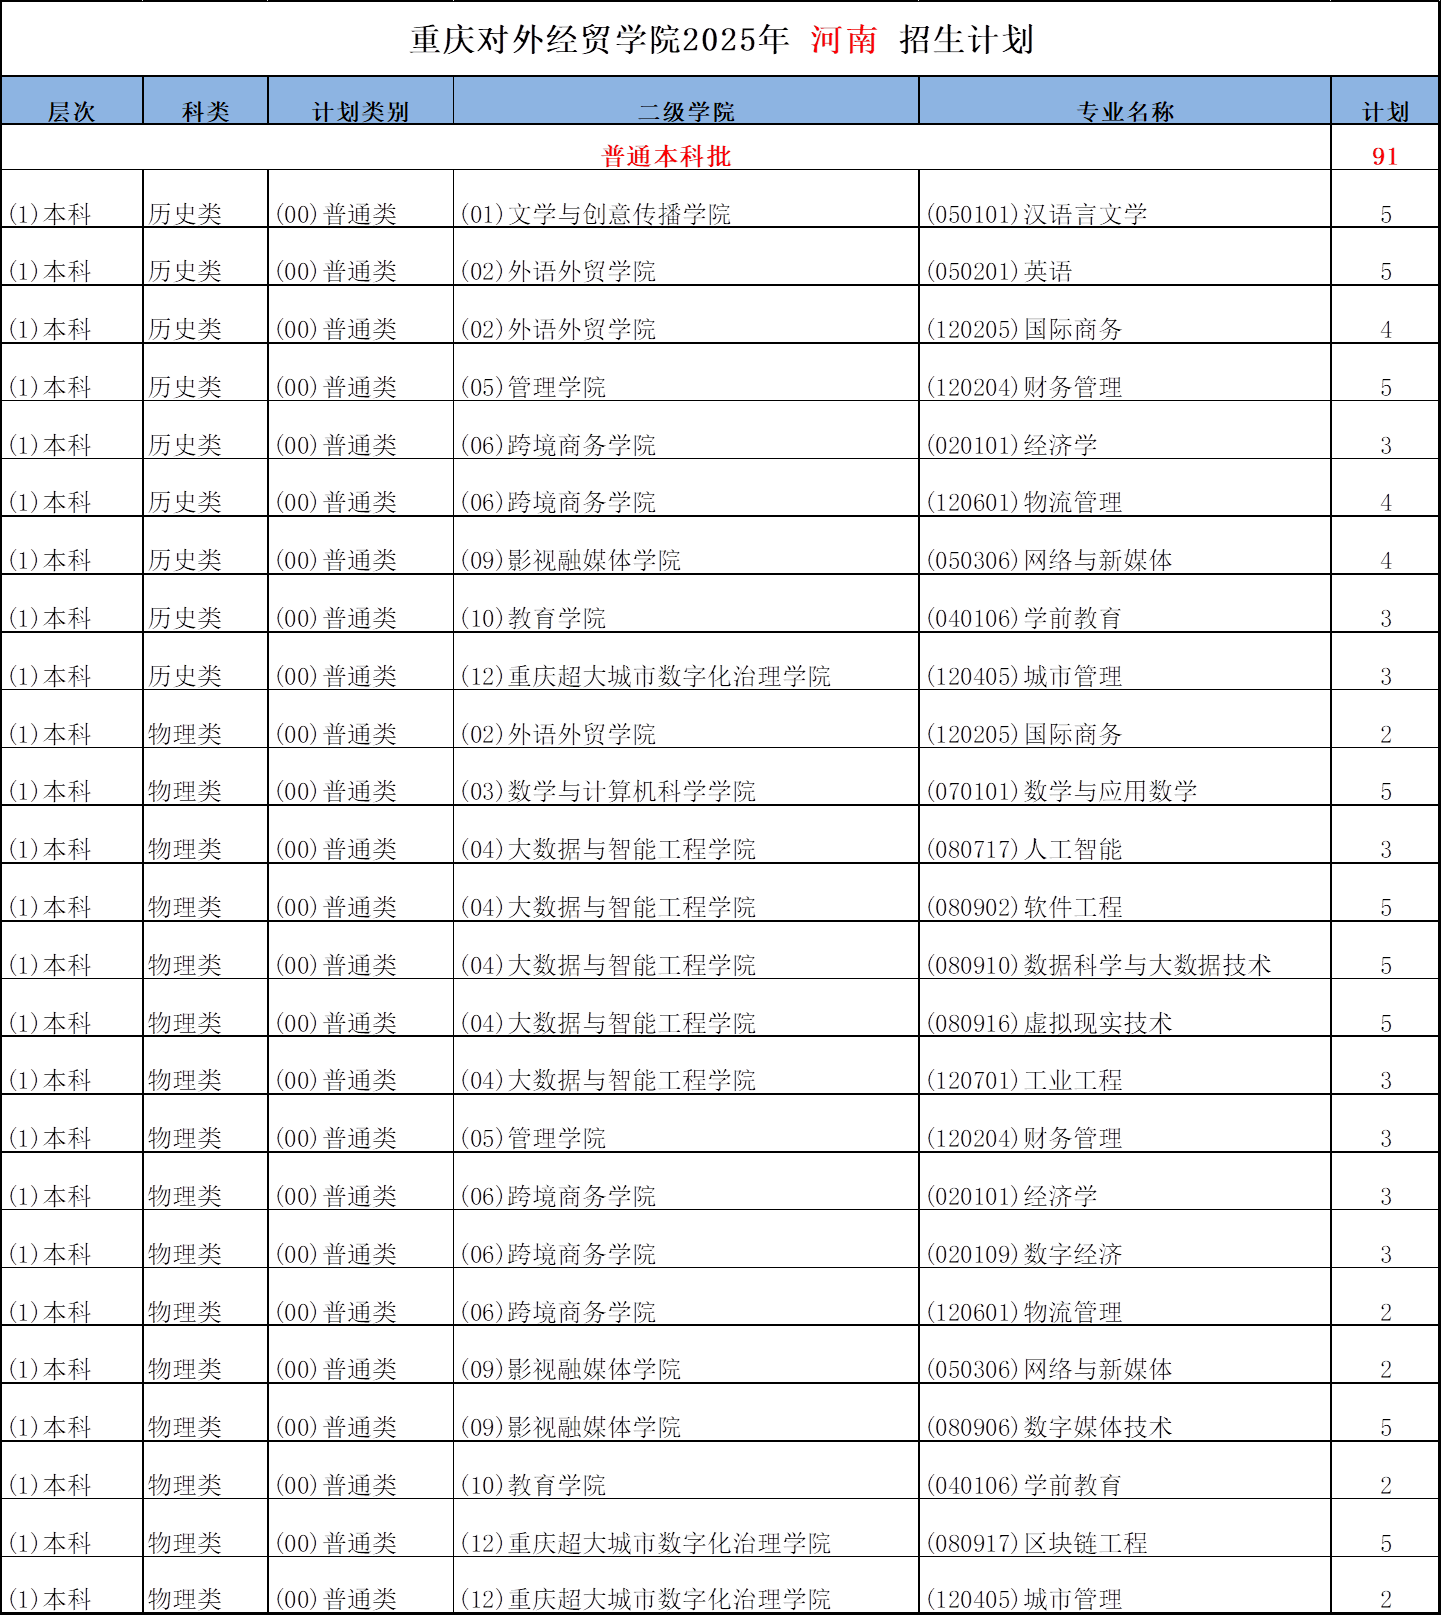This screenshot has width=1442, height=1616.
Task: Click the 科类 column header
Action: (205, 110)
